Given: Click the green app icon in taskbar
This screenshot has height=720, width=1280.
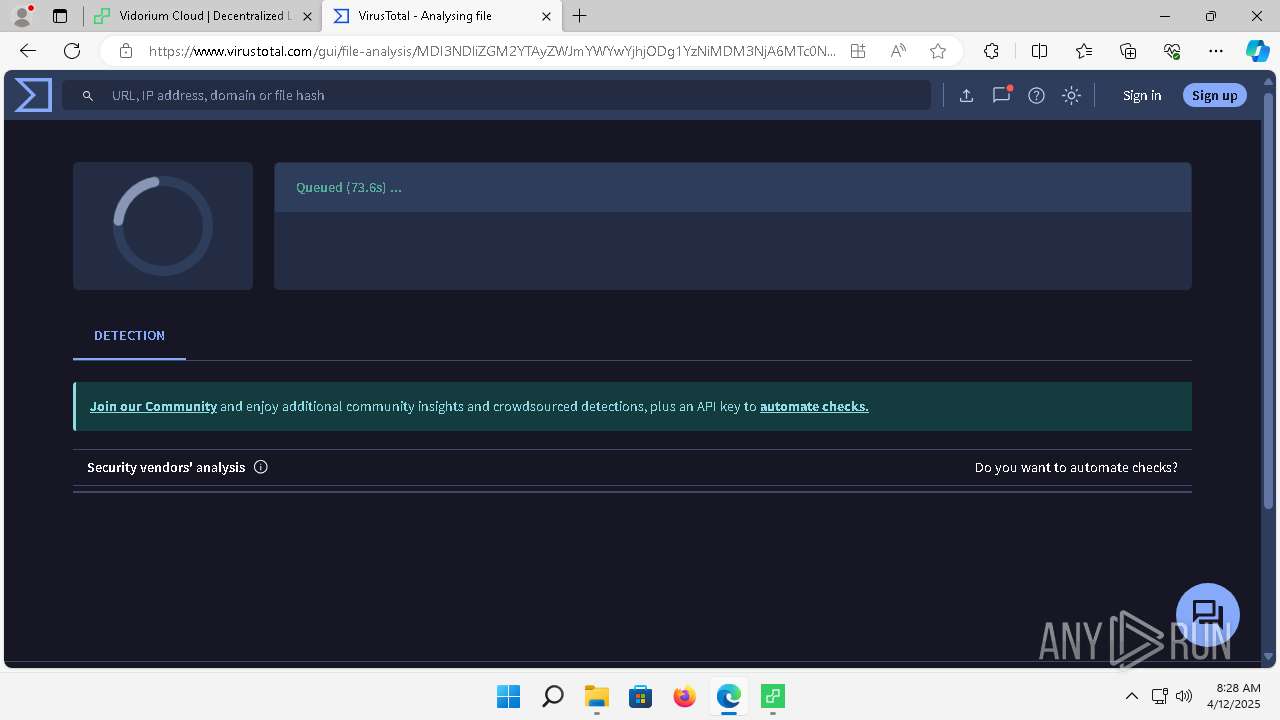Looking at the screenshot, I should pyautogui.click(x=772, y=696).
